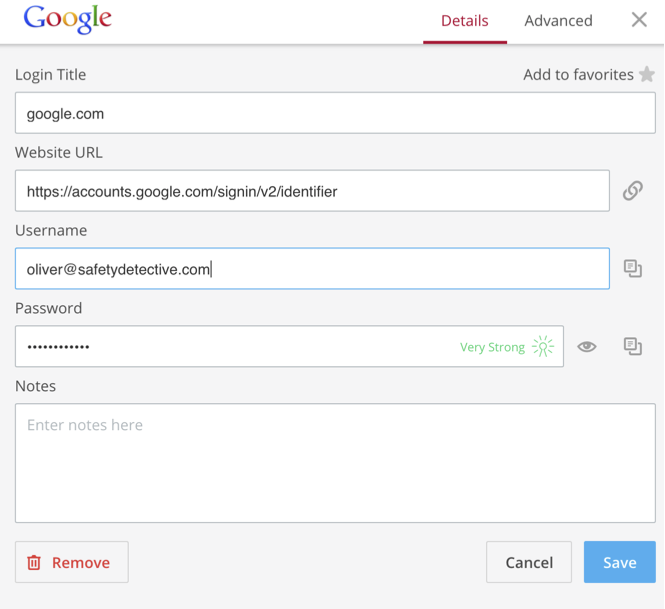This screenshot has height=609, width=665.
Task: Cancel editing the login
Action: [529, 562]
